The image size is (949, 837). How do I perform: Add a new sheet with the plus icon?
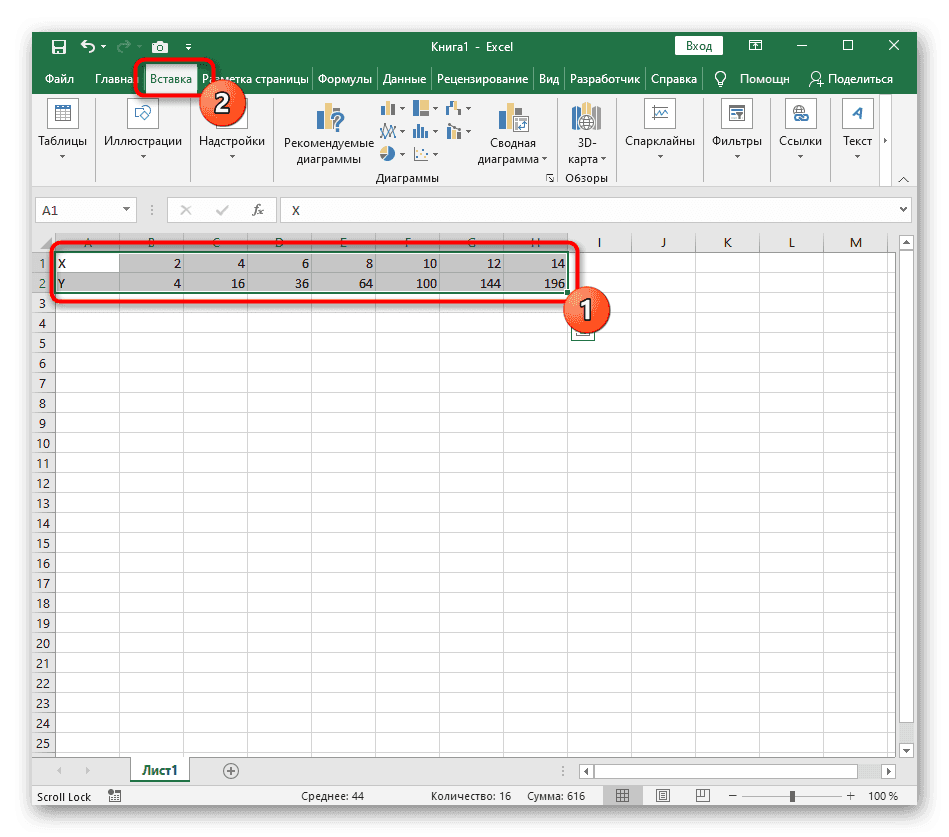[x=231, y=770]
